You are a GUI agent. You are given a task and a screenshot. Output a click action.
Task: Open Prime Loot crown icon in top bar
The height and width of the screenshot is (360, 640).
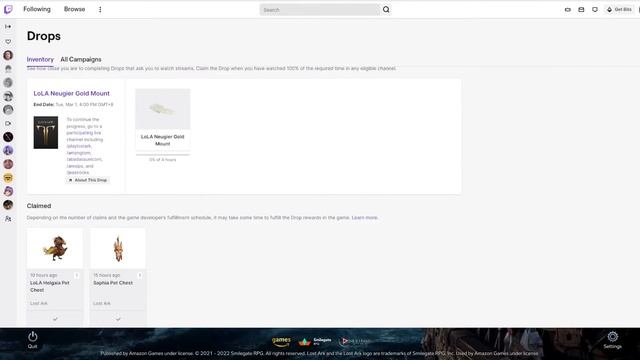568,9
